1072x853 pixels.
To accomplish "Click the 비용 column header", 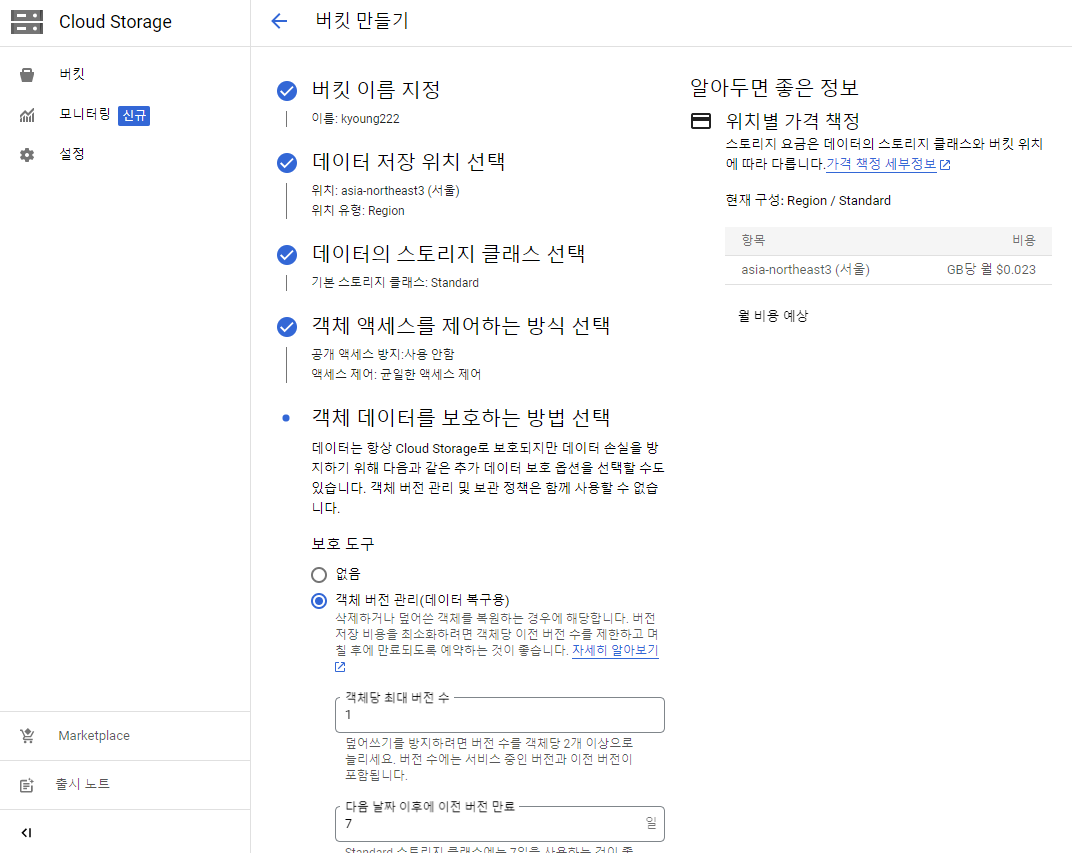I will coord(1023,240).
